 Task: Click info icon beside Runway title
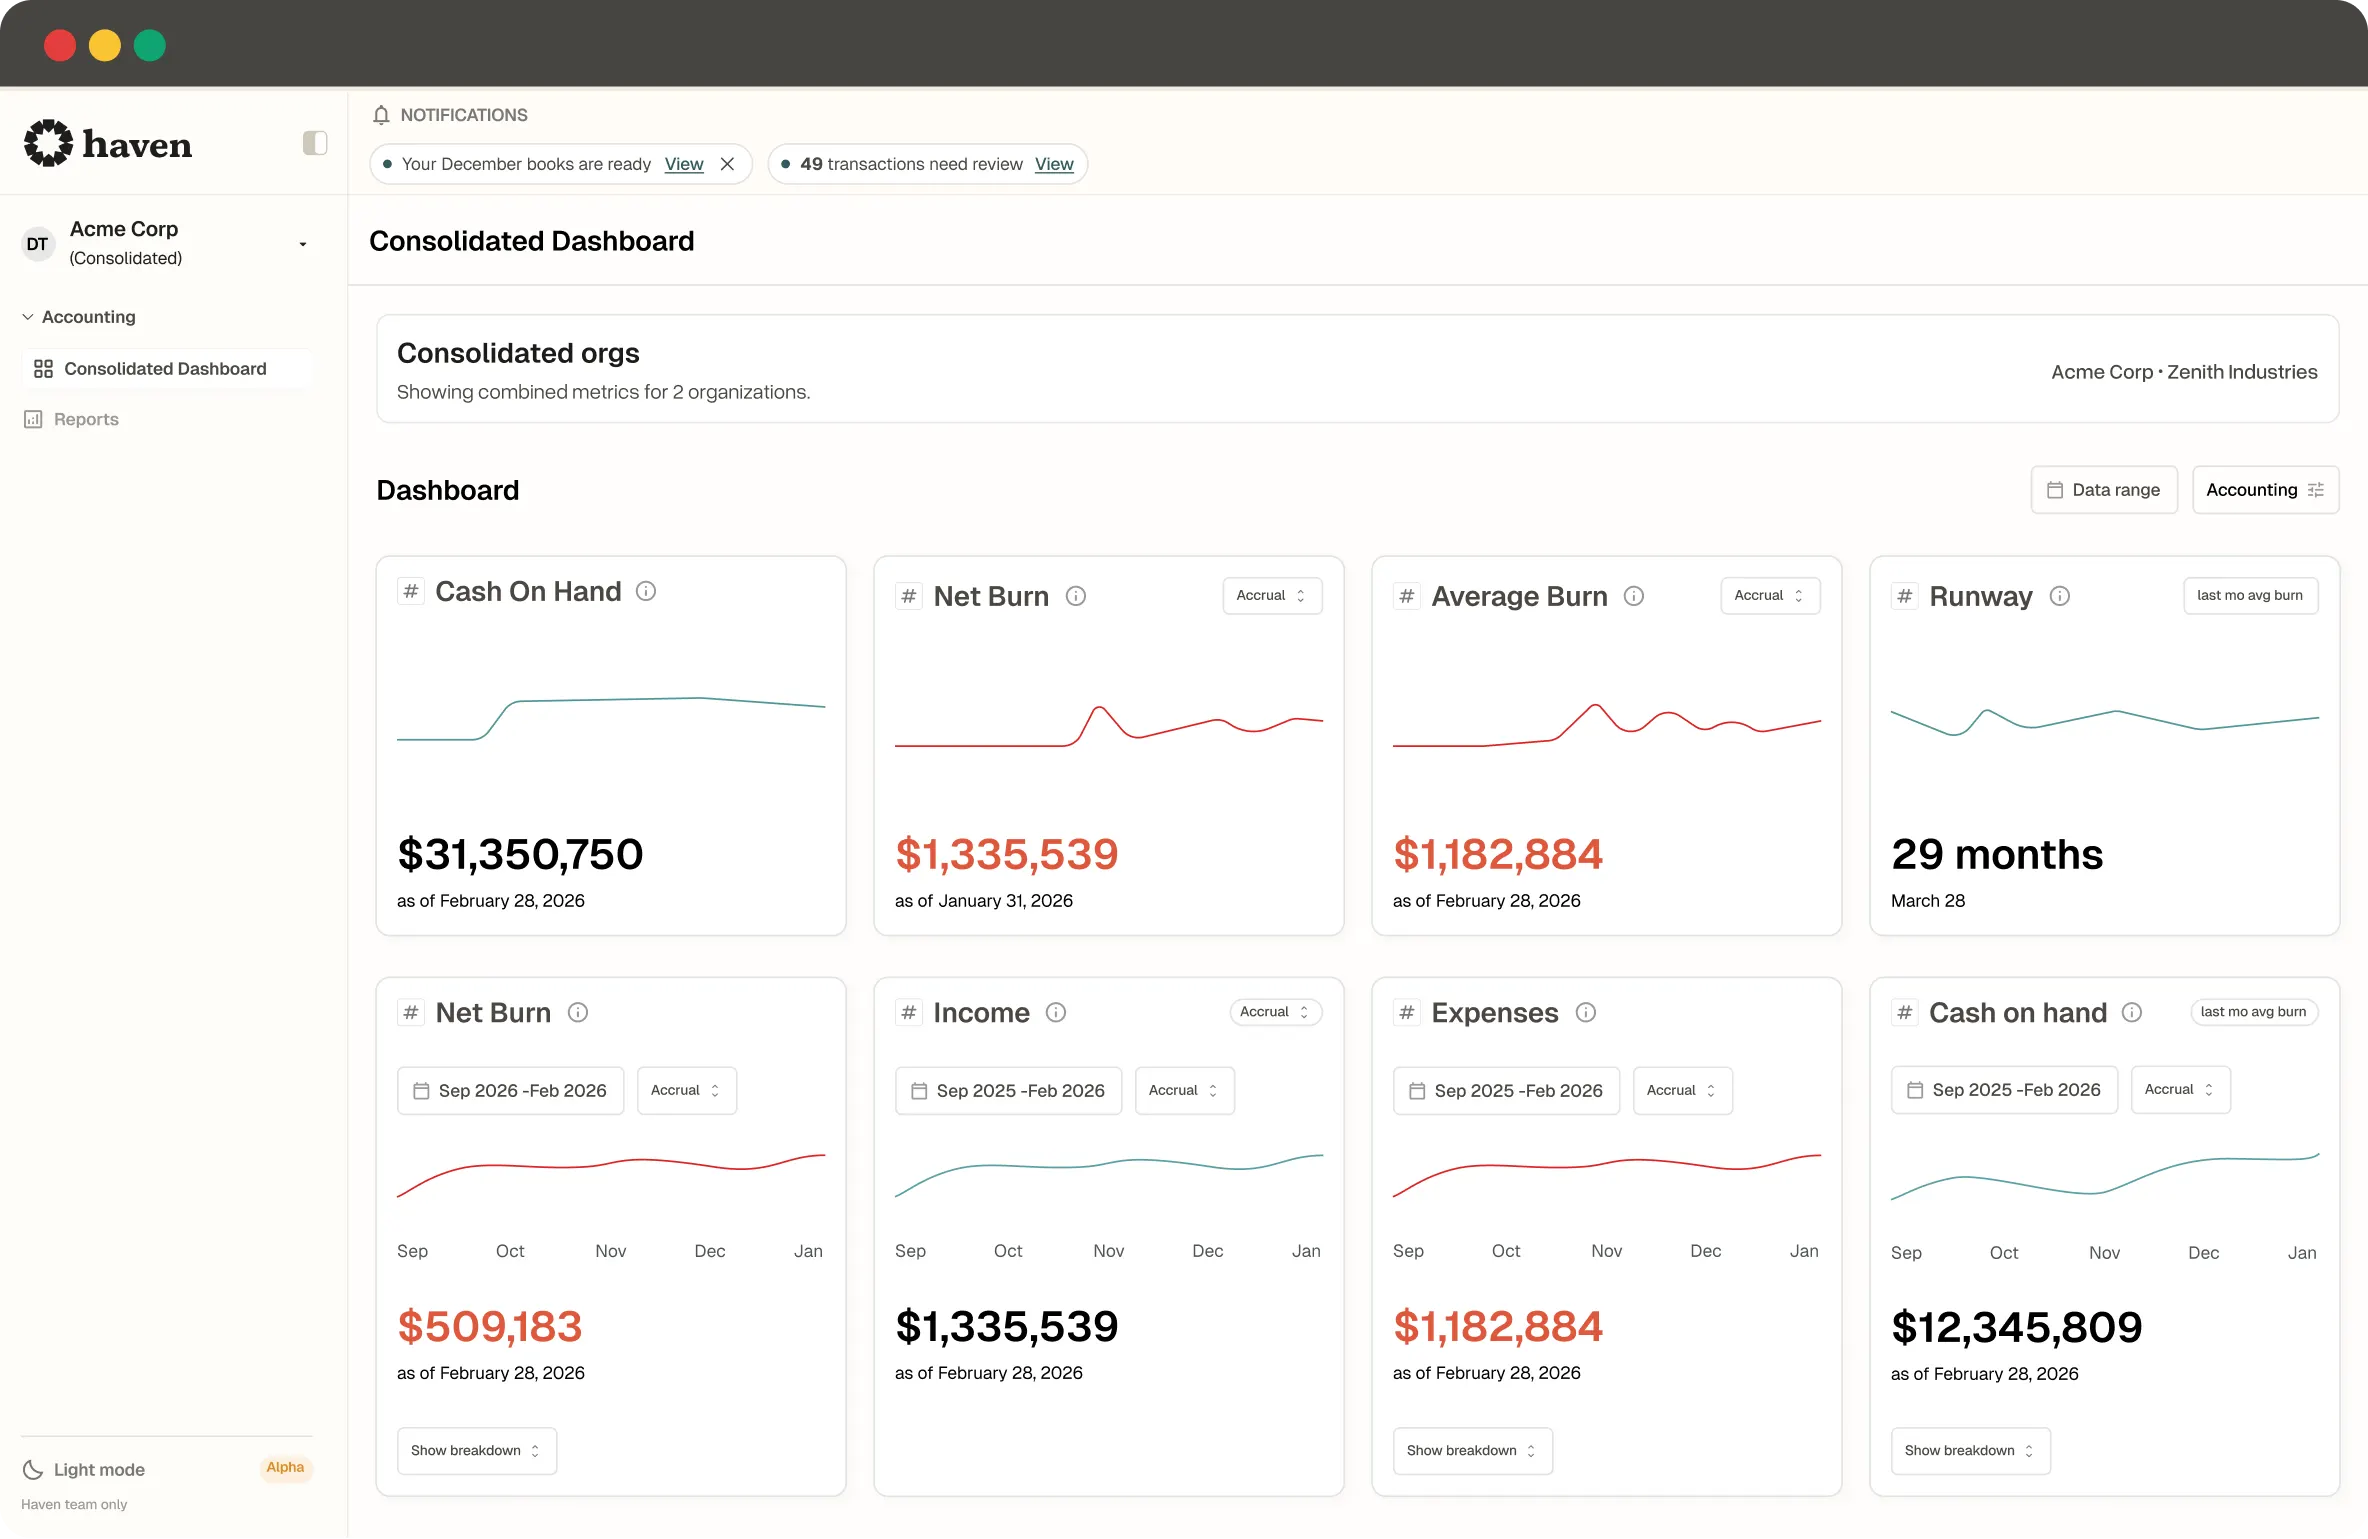pyautogui.click(x=2060, y=596)
